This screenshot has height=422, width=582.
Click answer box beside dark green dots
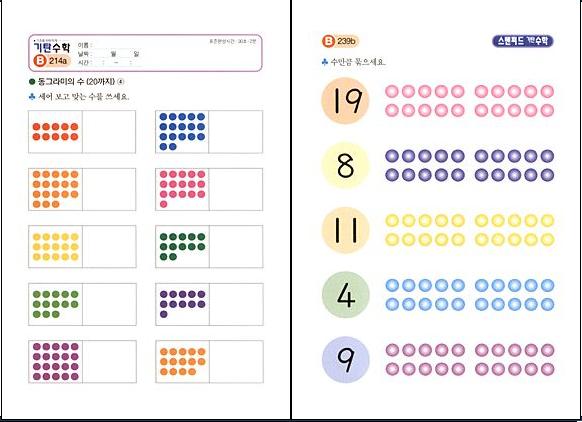[x=236, y=246]
